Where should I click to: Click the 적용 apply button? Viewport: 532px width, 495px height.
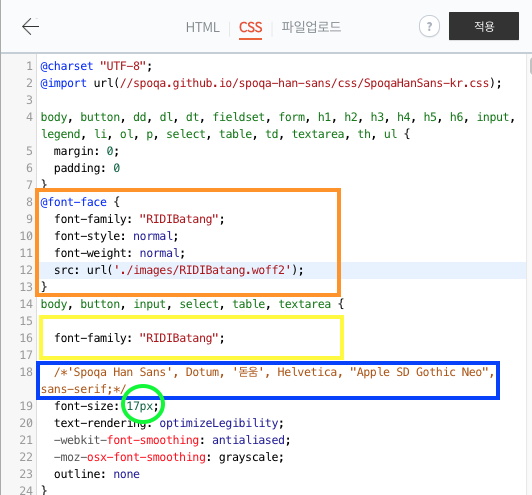pos(484,26)
